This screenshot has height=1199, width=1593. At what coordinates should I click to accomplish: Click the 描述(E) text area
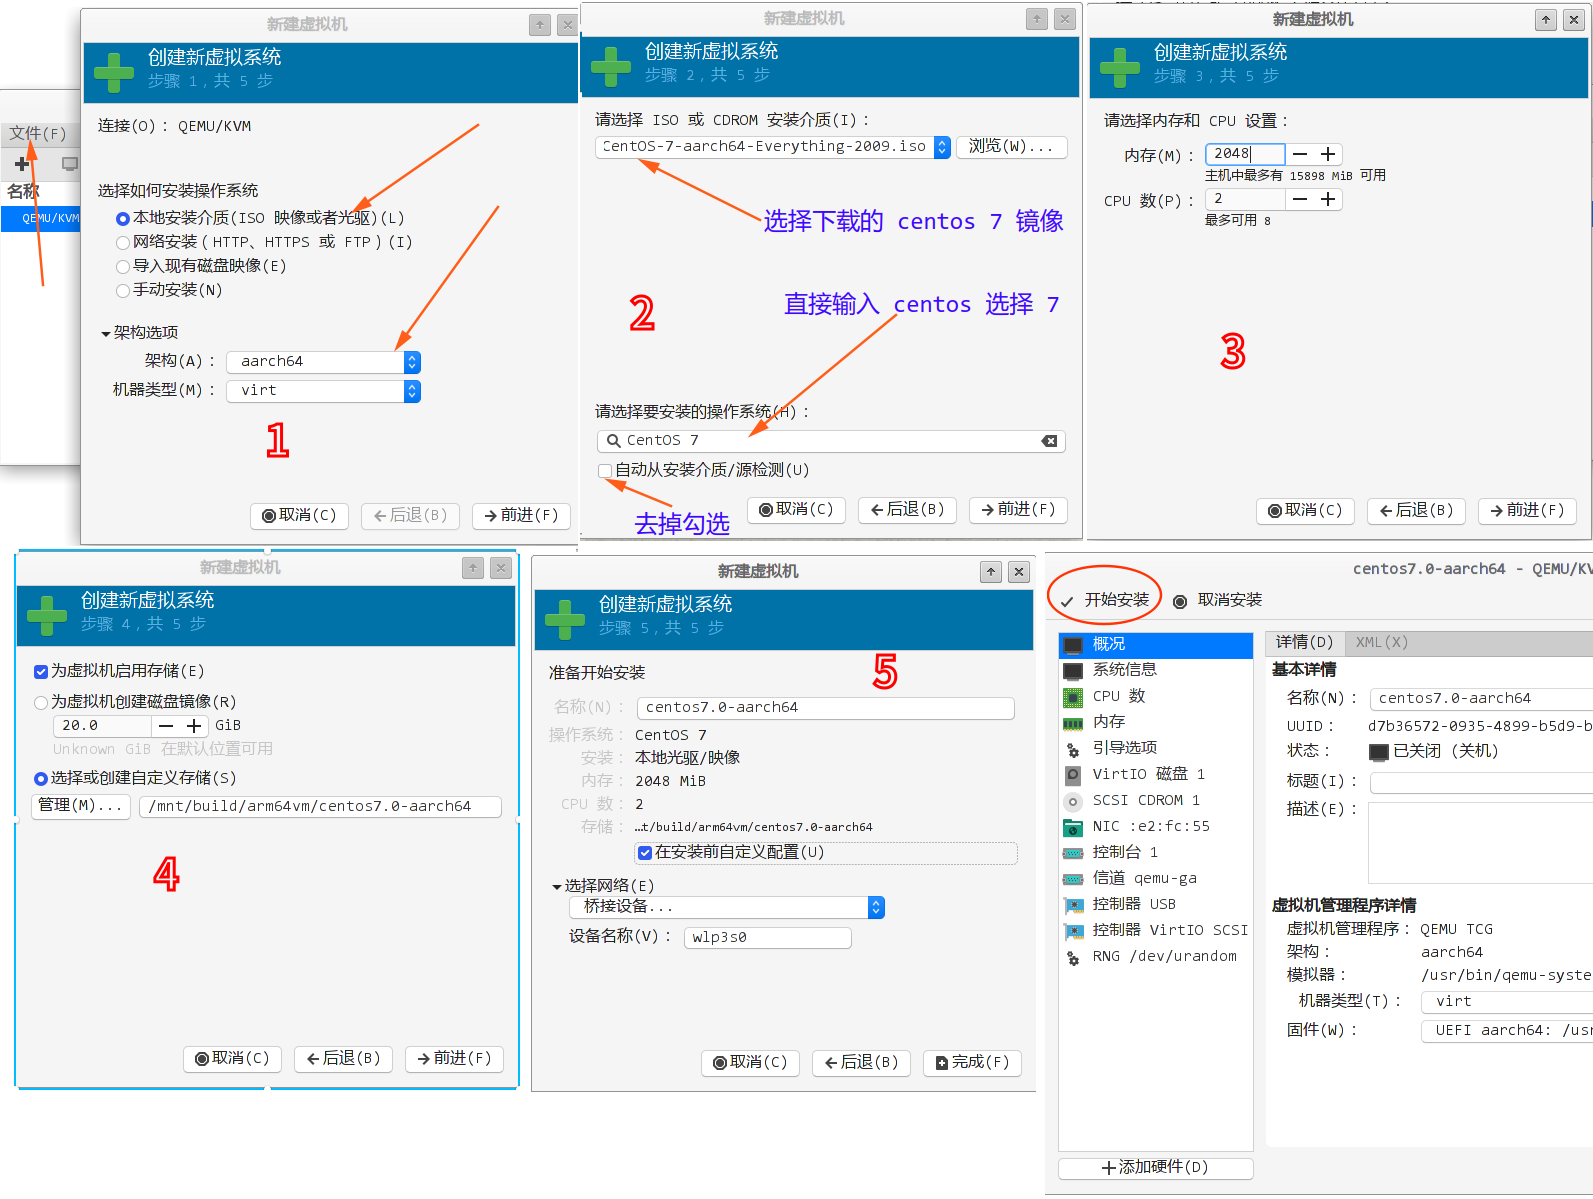click(x=1481, y=843)
